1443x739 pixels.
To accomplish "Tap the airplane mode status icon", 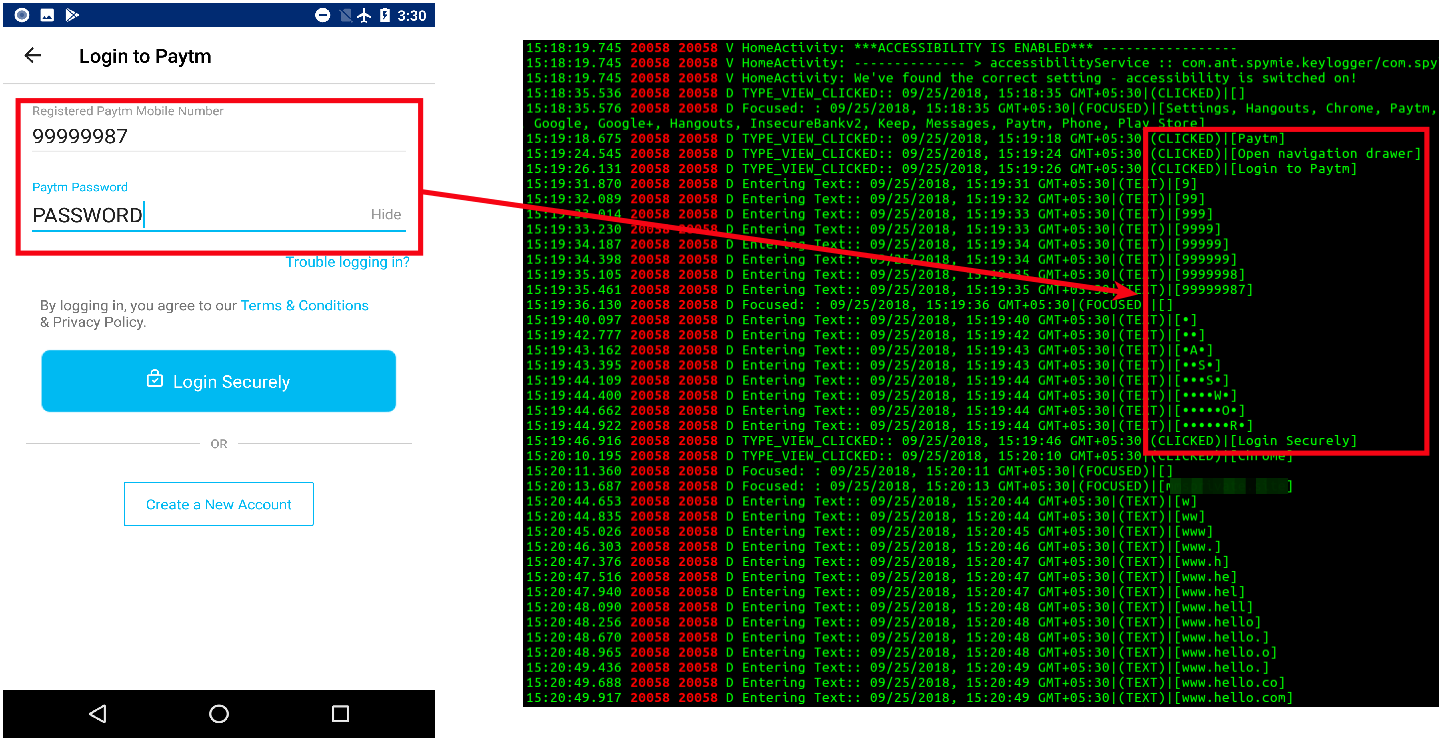I will tap(364, 15).
